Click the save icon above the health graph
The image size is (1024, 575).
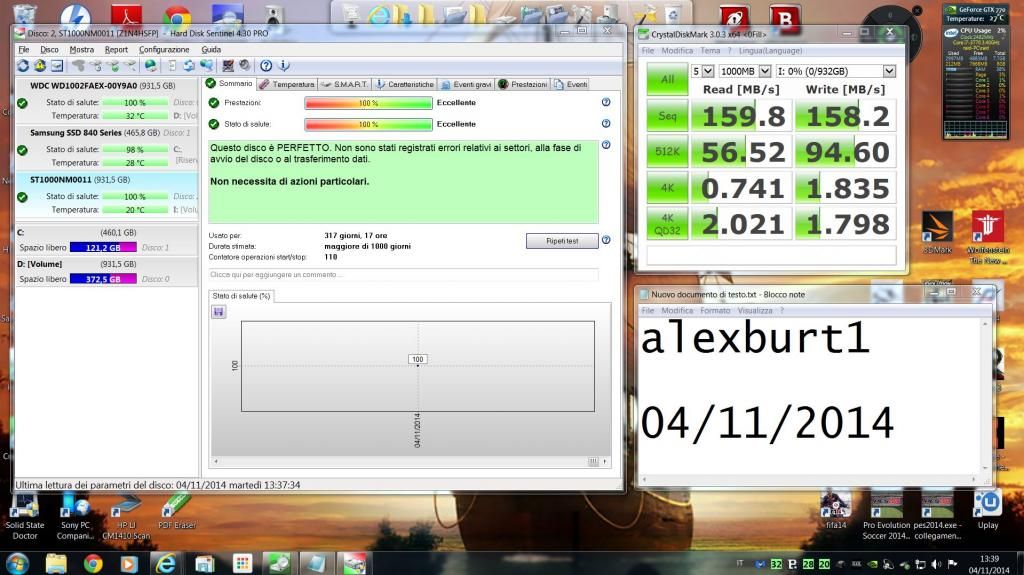click(219, 311)
